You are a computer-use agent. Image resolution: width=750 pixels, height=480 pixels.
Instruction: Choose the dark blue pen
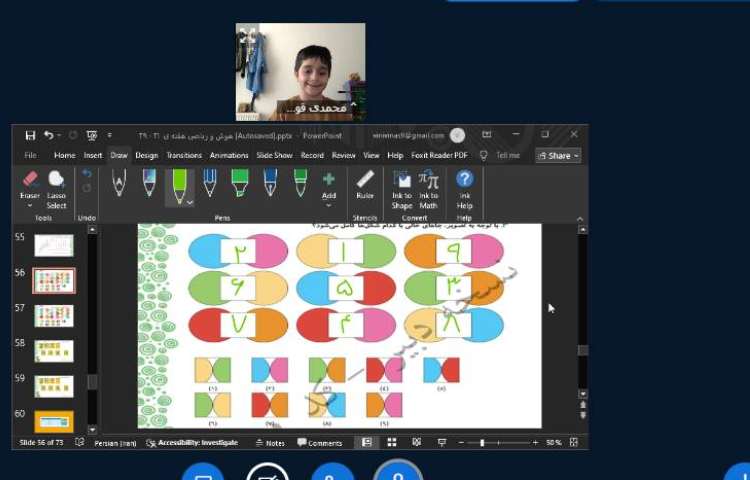point(270,183)
